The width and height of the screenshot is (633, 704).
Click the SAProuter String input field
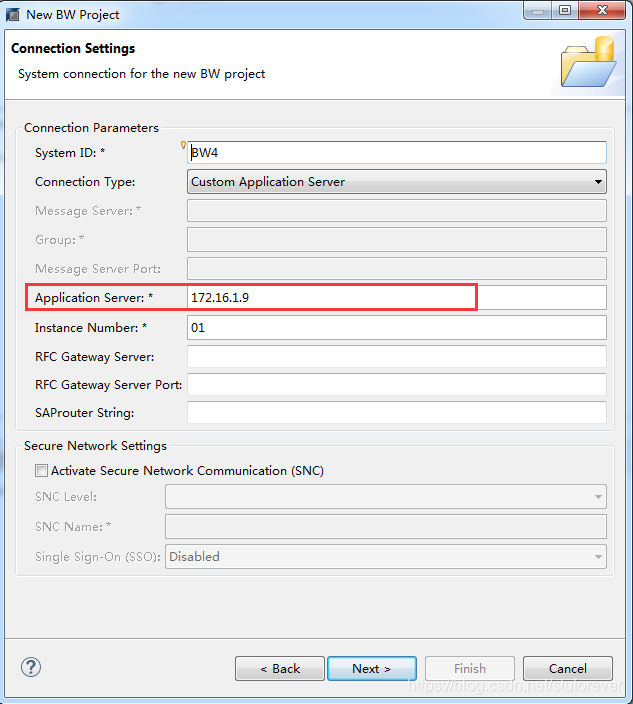pyautogui.click(x=397, y=413)
